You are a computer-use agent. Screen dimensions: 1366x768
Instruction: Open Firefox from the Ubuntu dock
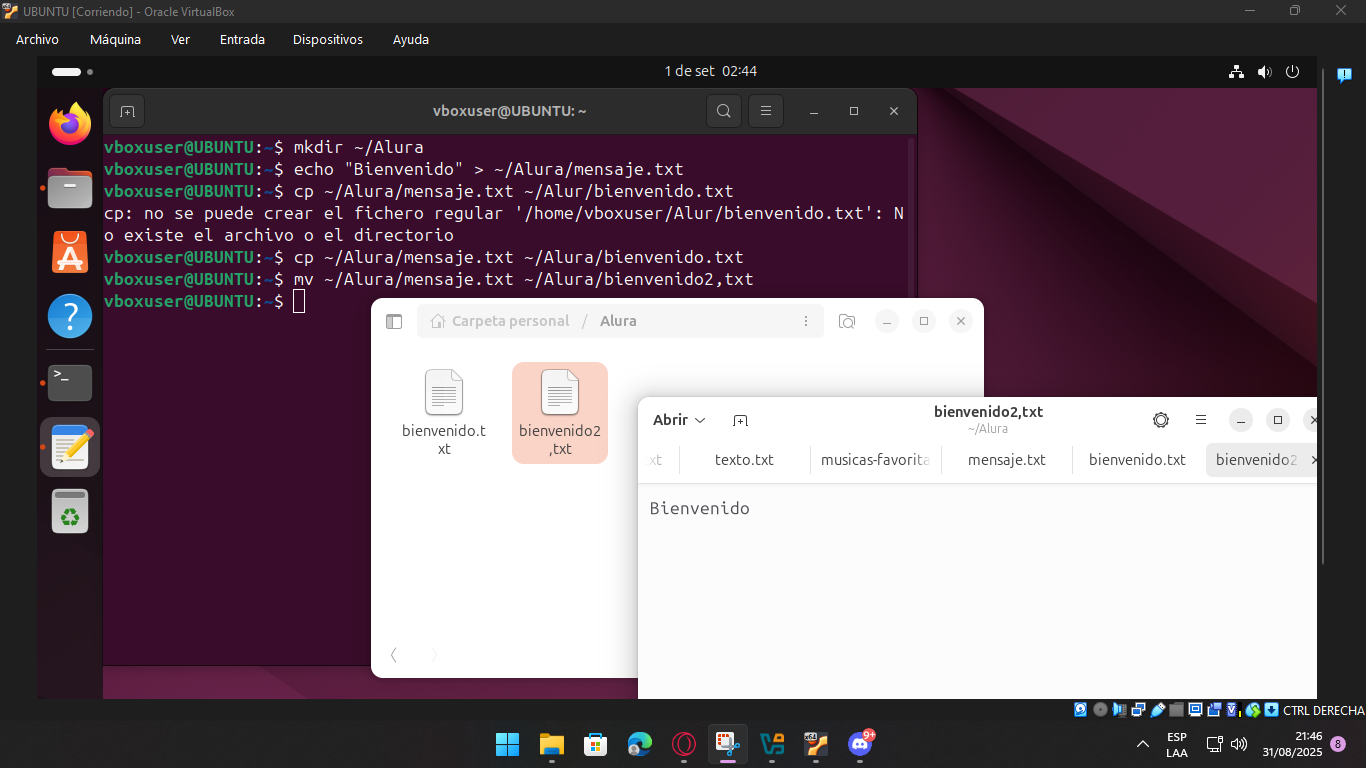tap(70, 124)
